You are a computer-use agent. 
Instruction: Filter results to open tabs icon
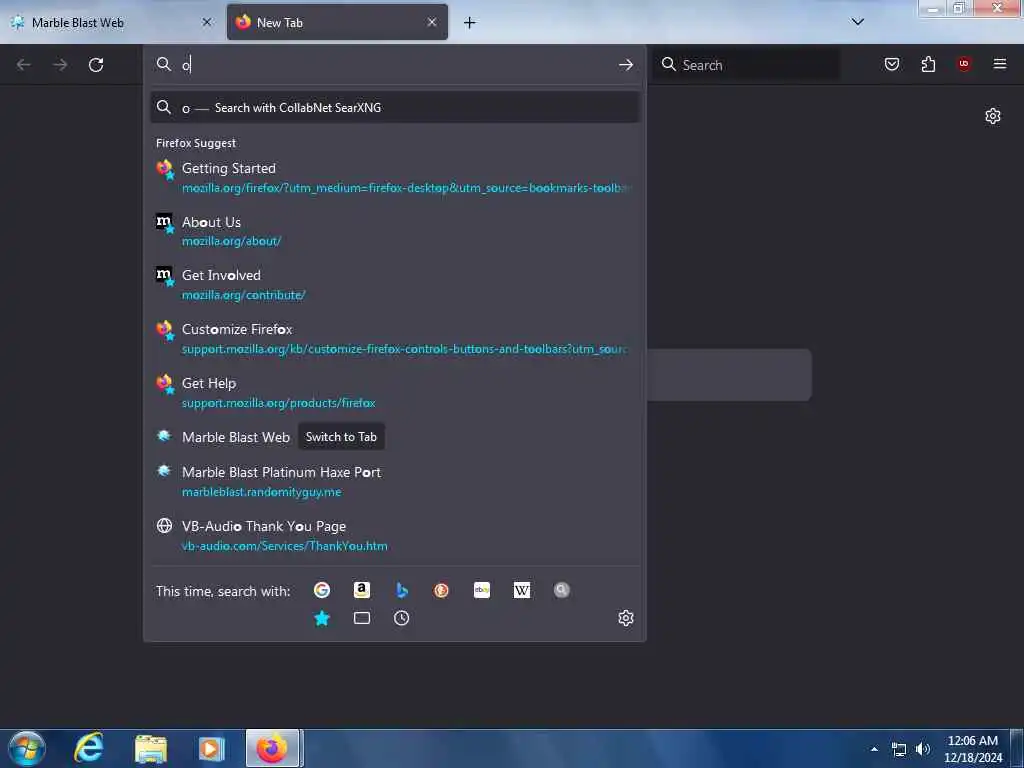click(x=362, y=618)
